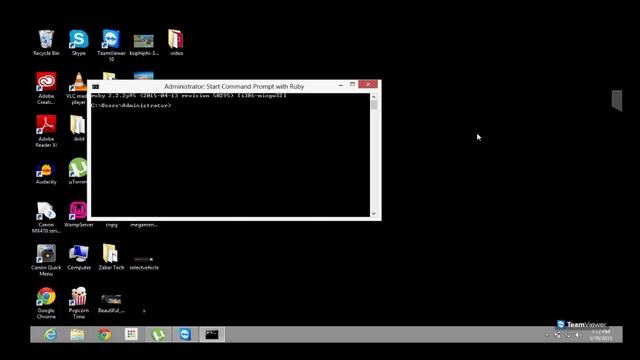Click the Command Prompt scrollbar up arrow
This screenshot has height=360, width=640.
pos(373,97)
